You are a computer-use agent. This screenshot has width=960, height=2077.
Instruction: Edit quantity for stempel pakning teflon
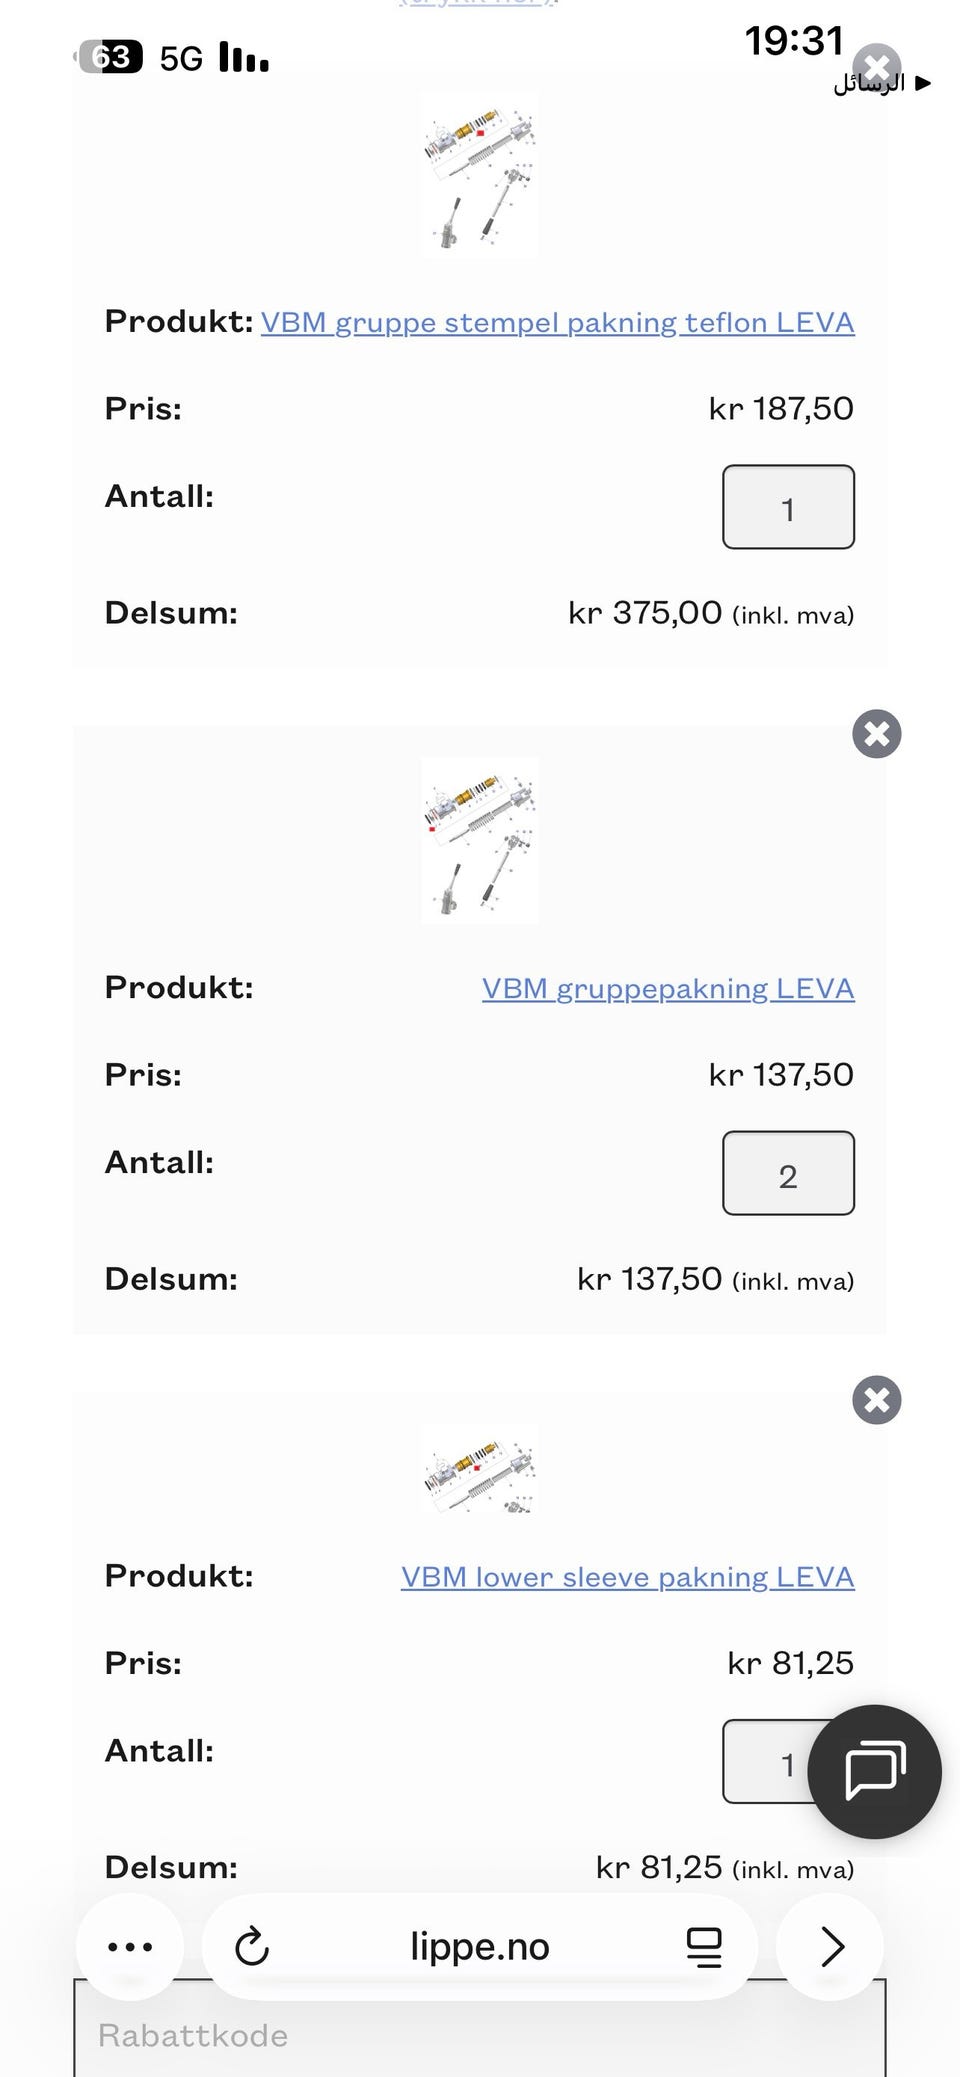(x=787, y=507)
